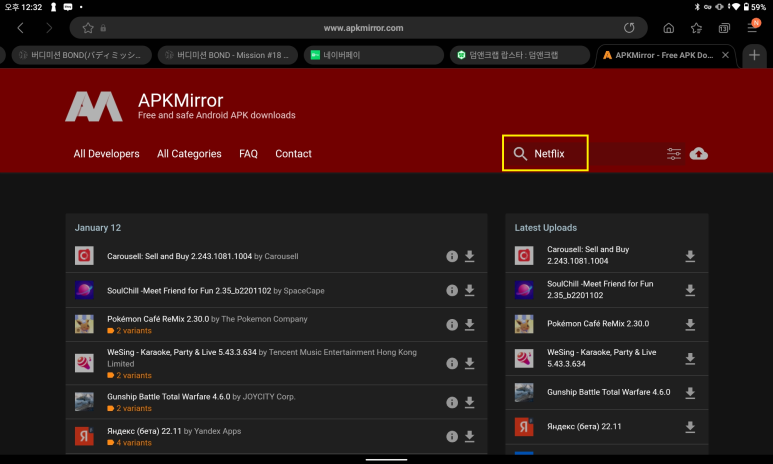Open advanced search filter sliders icon
This screenshot has width=773, height=464.
click(x=673, y=154)
